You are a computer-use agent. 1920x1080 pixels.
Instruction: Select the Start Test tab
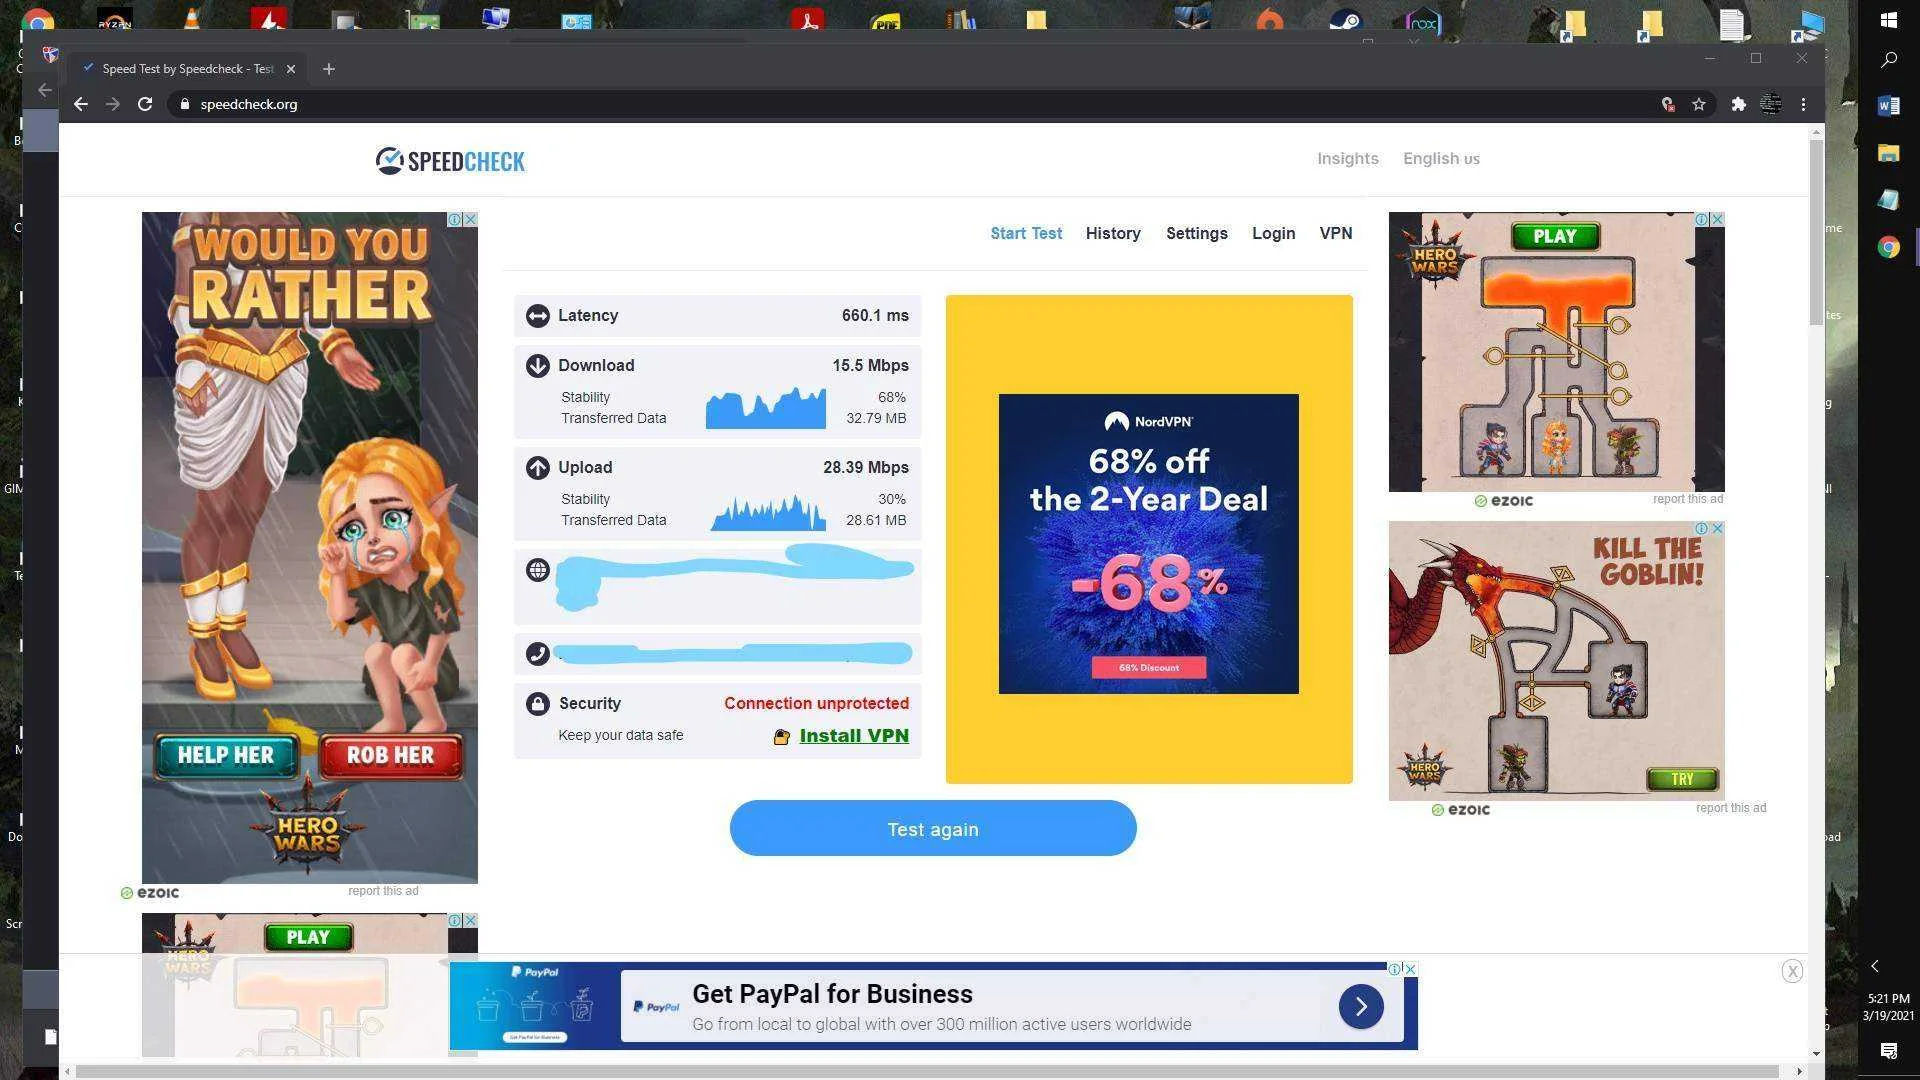[x=1026, y=233]
